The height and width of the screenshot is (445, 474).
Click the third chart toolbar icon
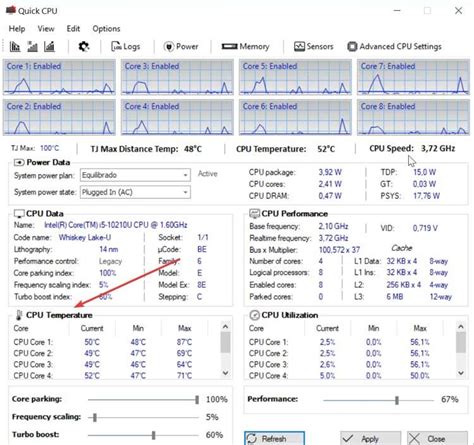[50, 47]
